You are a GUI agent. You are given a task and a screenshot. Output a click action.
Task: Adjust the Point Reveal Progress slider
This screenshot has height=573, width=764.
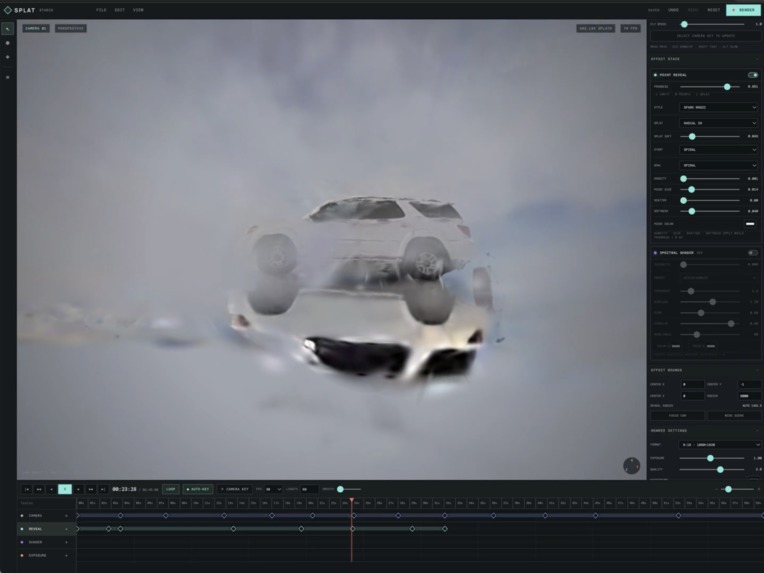click(x=727, y=87)
